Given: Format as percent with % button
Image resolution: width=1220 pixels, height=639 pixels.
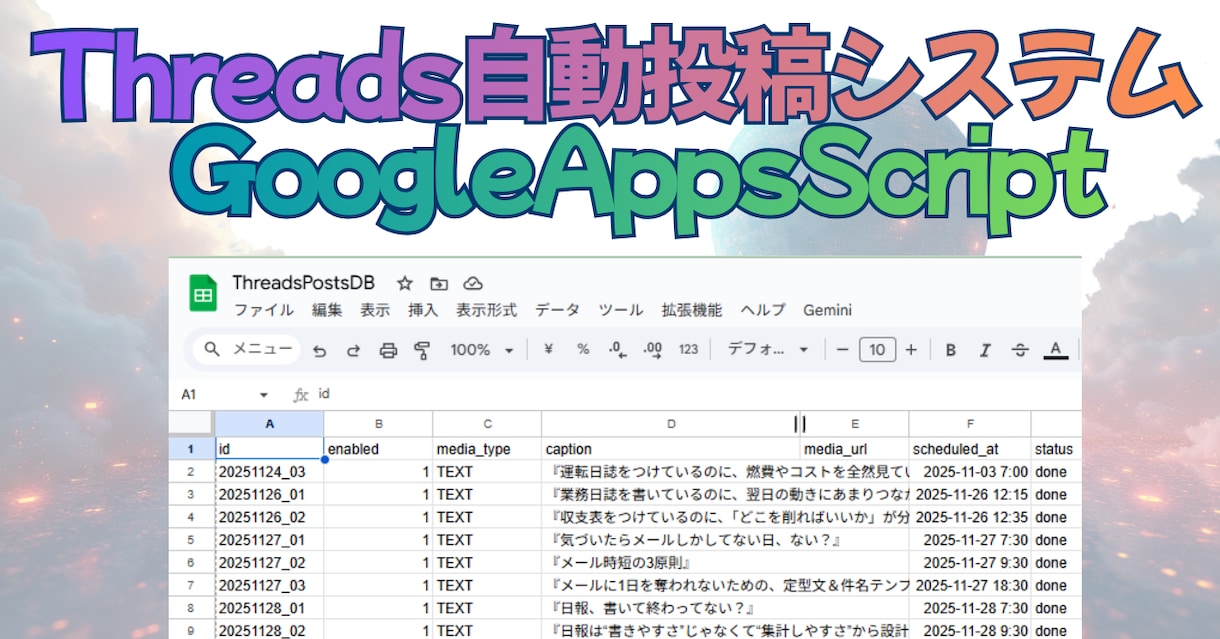Looking at the screenshot, I should point(583,349).
